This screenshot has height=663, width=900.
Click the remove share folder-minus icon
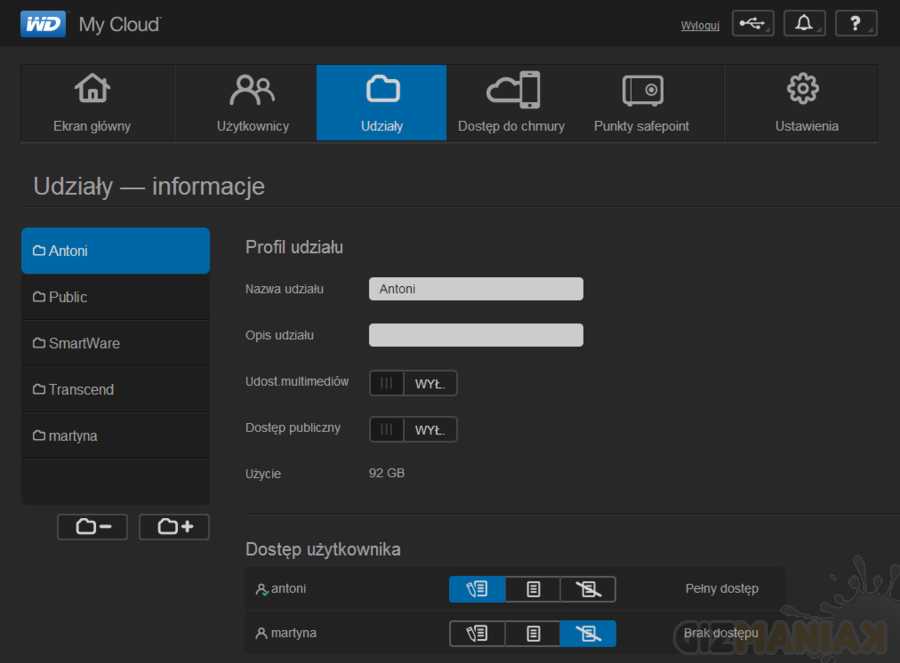(x=92, y=527)
